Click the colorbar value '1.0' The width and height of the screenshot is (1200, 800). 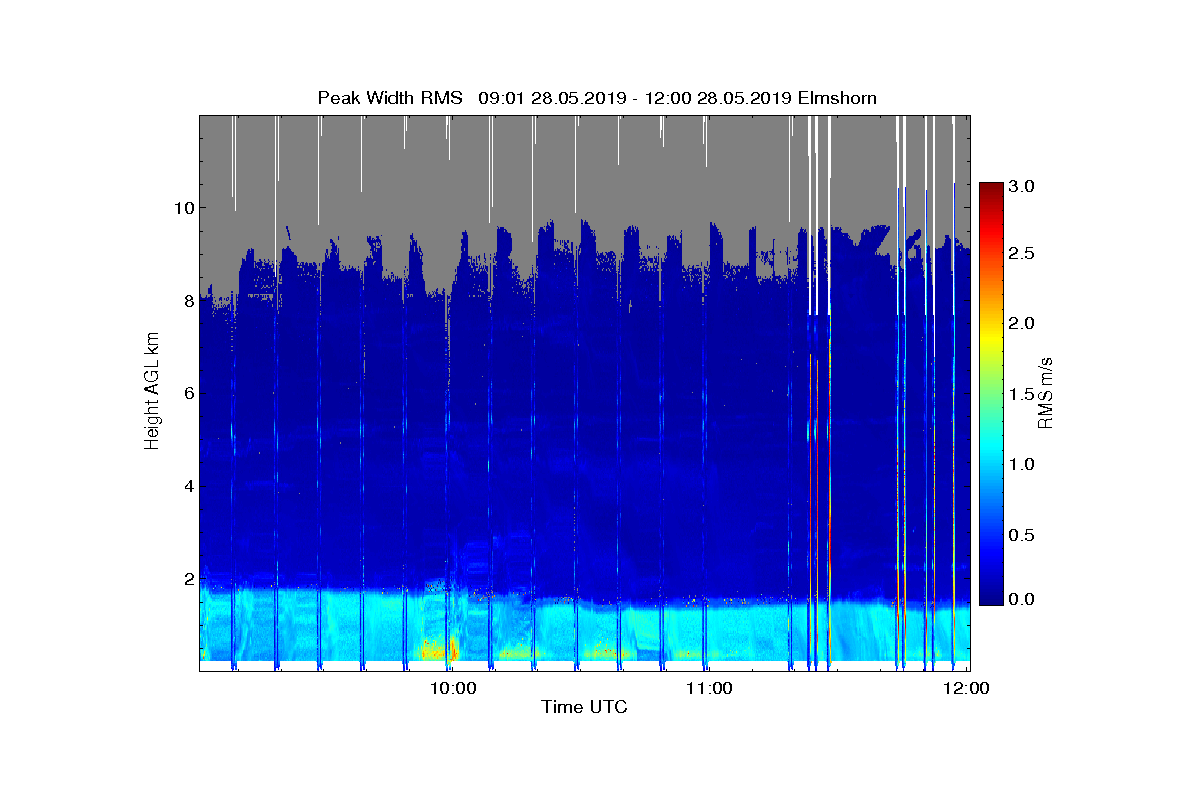[1022, 464]
